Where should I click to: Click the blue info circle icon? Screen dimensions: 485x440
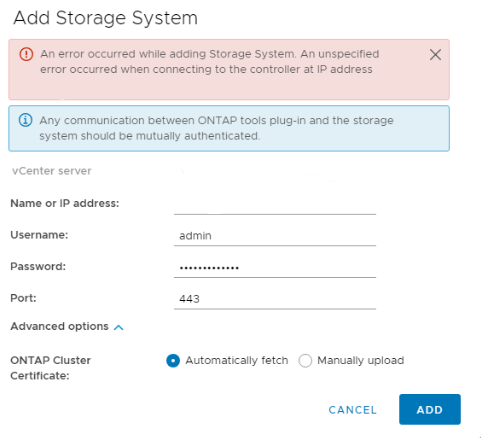click(x=26, y=120)
